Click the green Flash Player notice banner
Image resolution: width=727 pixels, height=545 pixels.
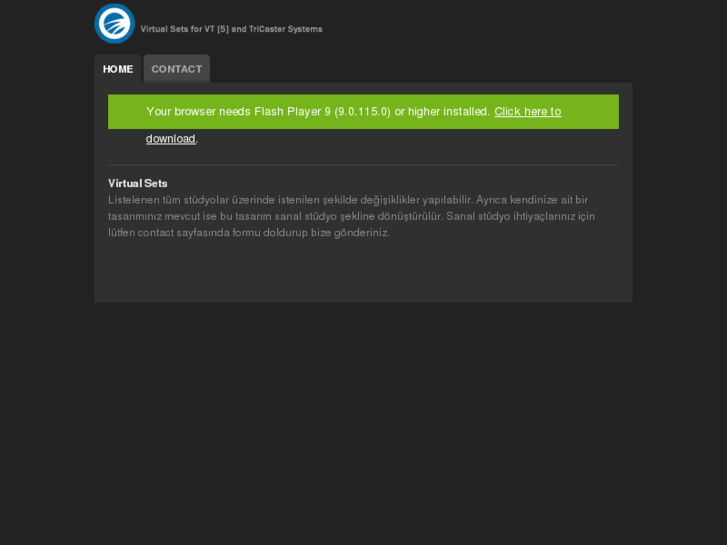pos(364,112)
